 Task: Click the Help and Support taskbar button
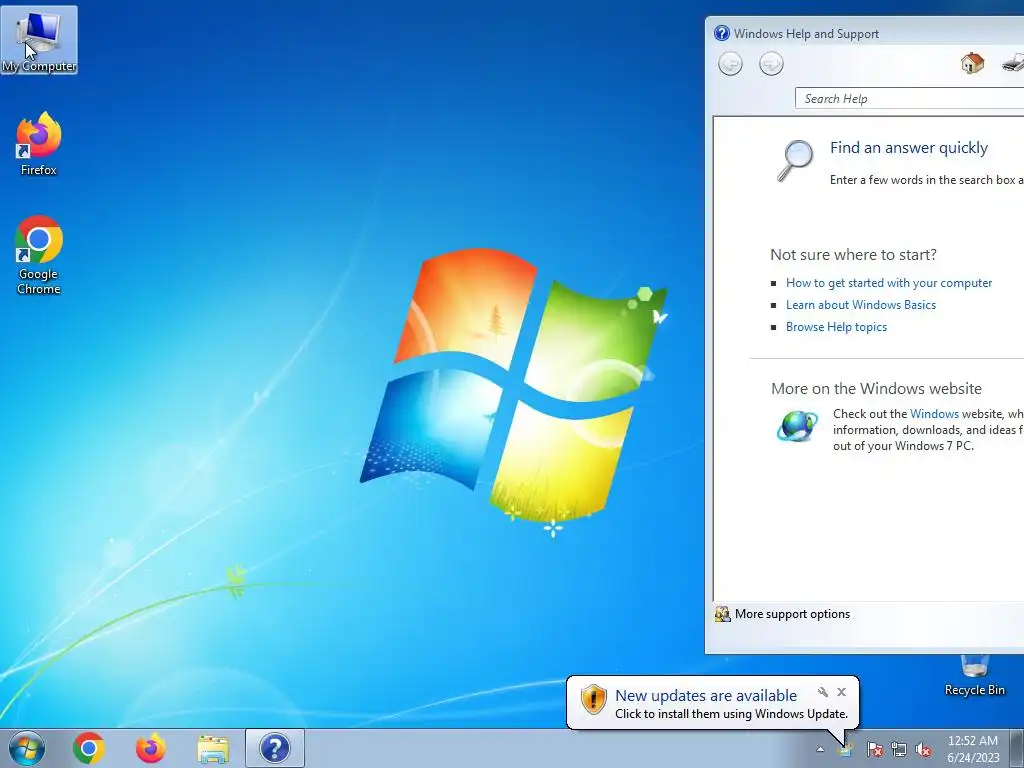(x=275, y=748)
